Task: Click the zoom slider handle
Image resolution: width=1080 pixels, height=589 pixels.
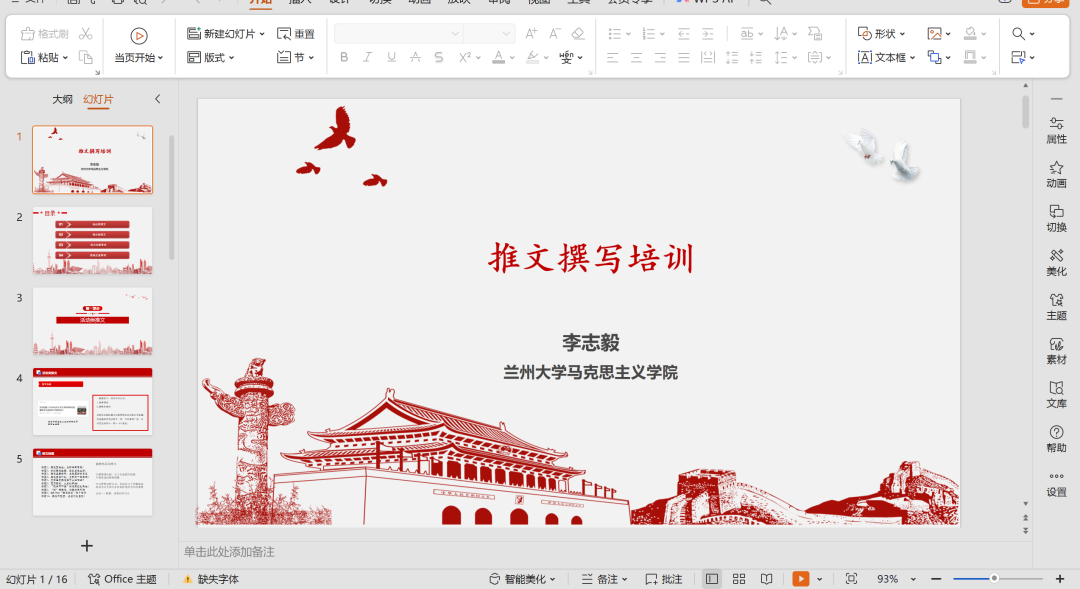Action: [994, 579]
